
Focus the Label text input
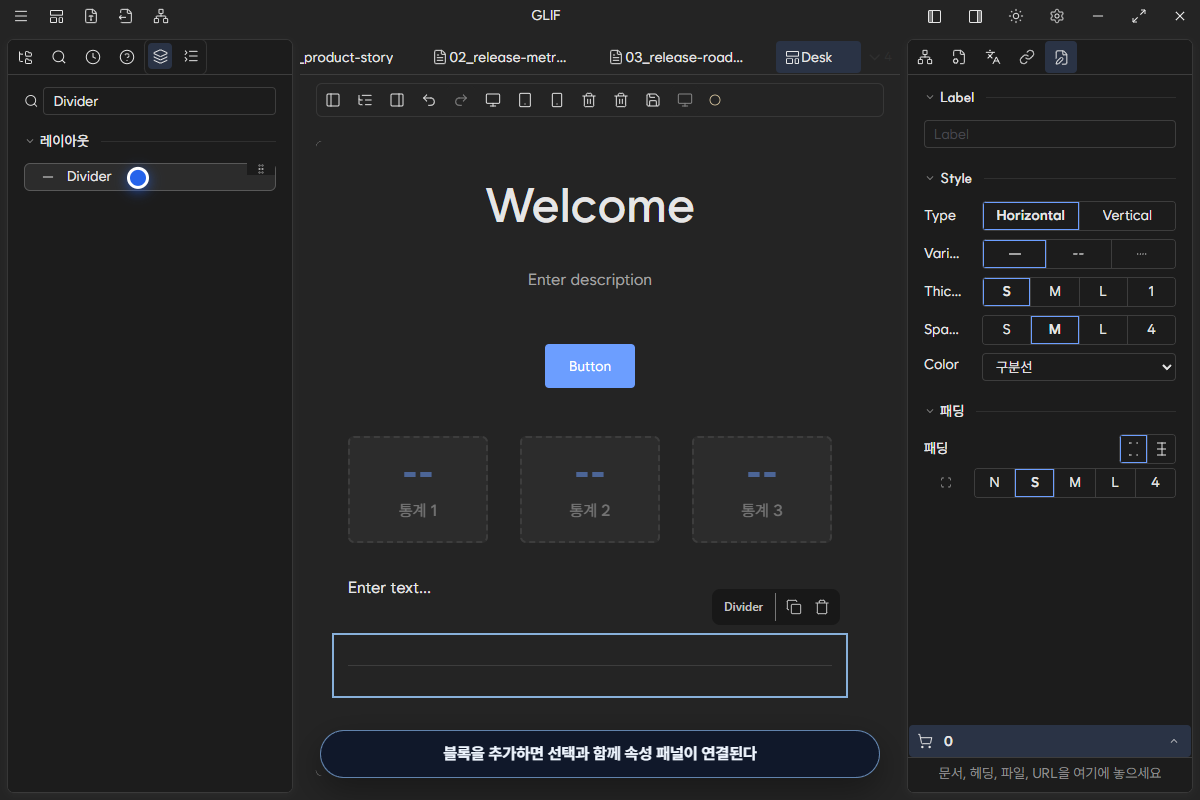[x=1049, y=134]
